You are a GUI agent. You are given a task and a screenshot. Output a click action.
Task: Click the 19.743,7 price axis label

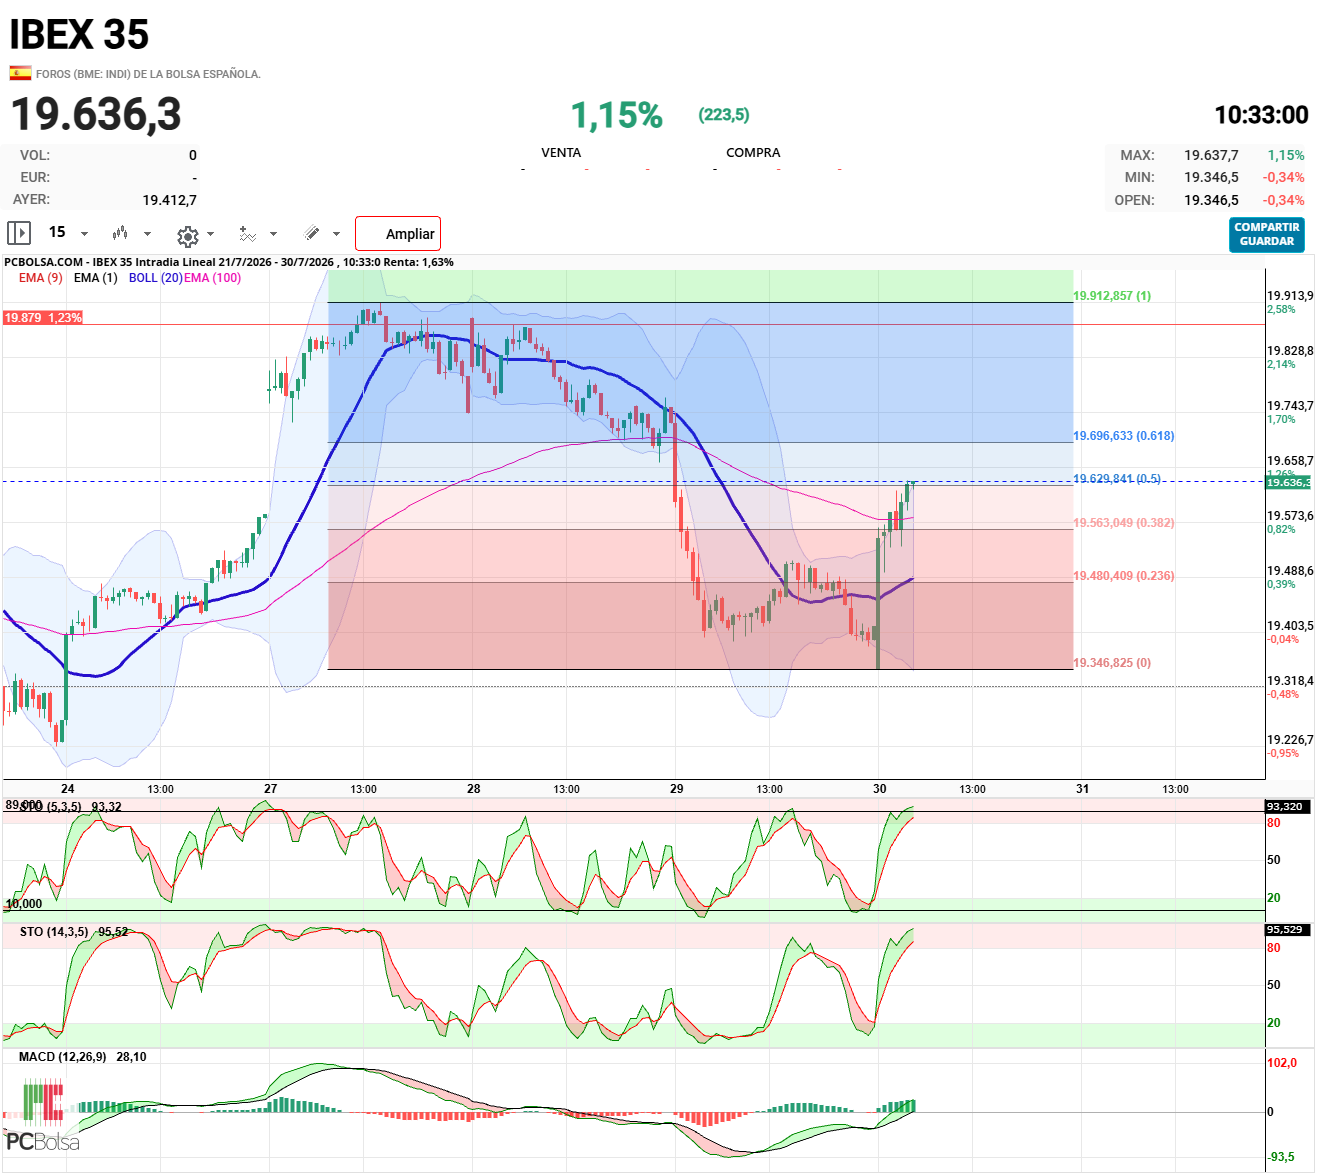pyautogui.click(x=1290, y=406)
